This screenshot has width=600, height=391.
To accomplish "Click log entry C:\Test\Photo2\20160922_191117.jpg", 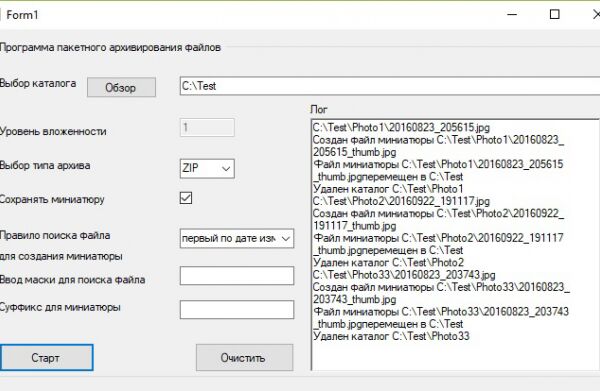I will [401, 201].
